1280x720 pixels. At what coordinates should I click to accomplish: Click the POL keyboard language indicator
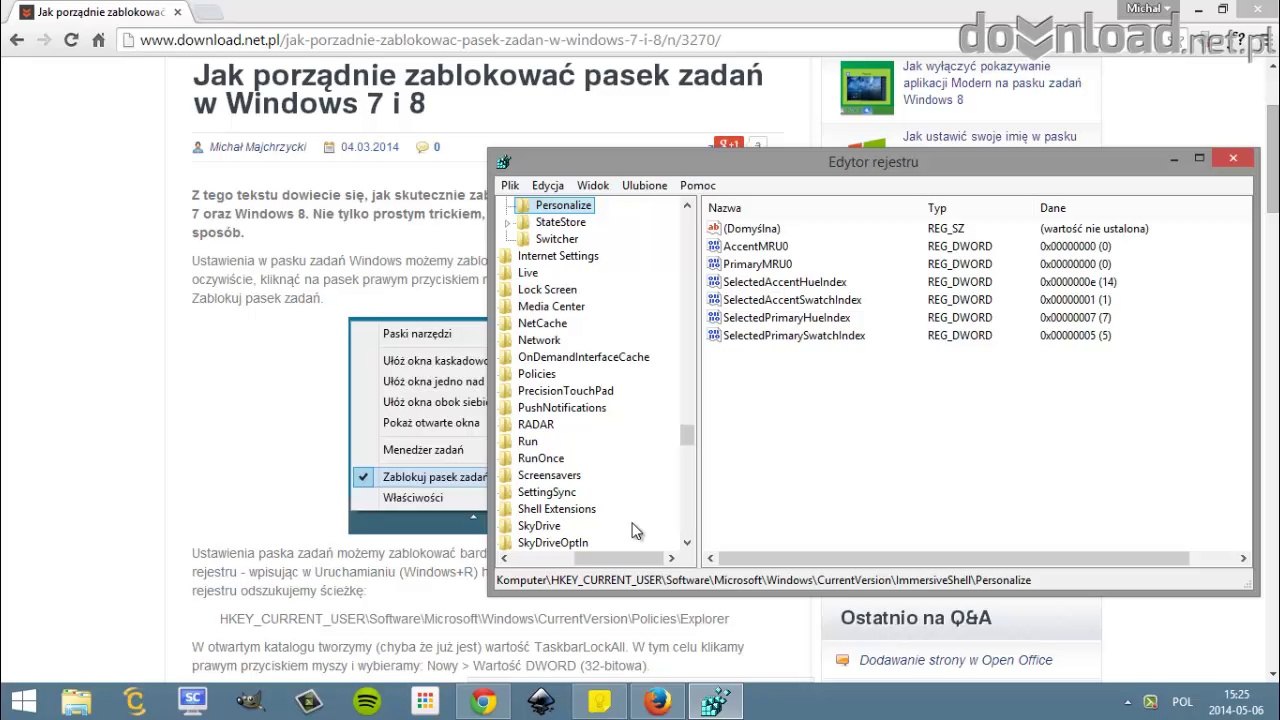(x=1183, y=702)
